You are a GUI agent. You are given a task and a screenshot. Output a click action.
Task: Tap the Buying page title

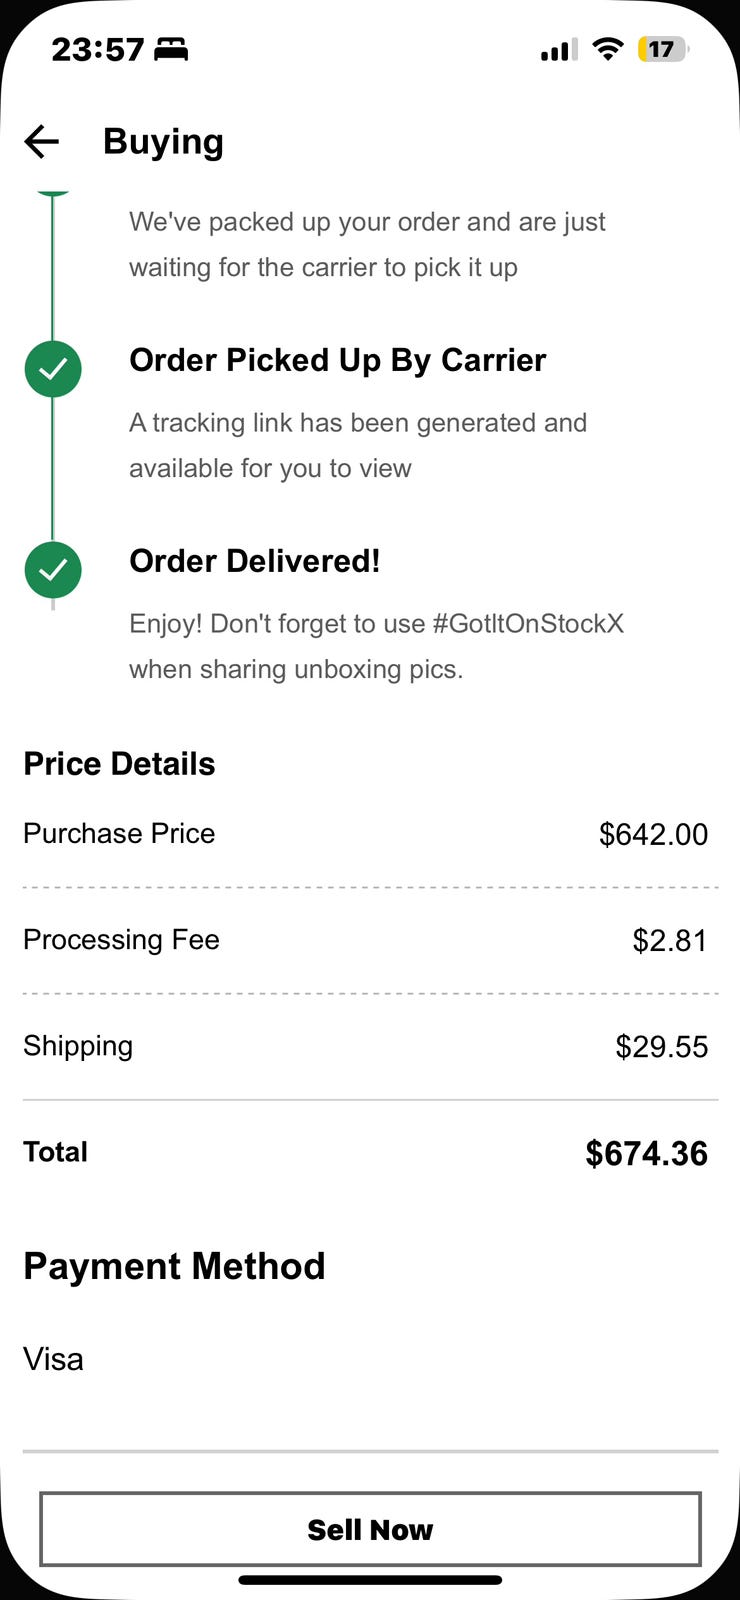[163, 142]
